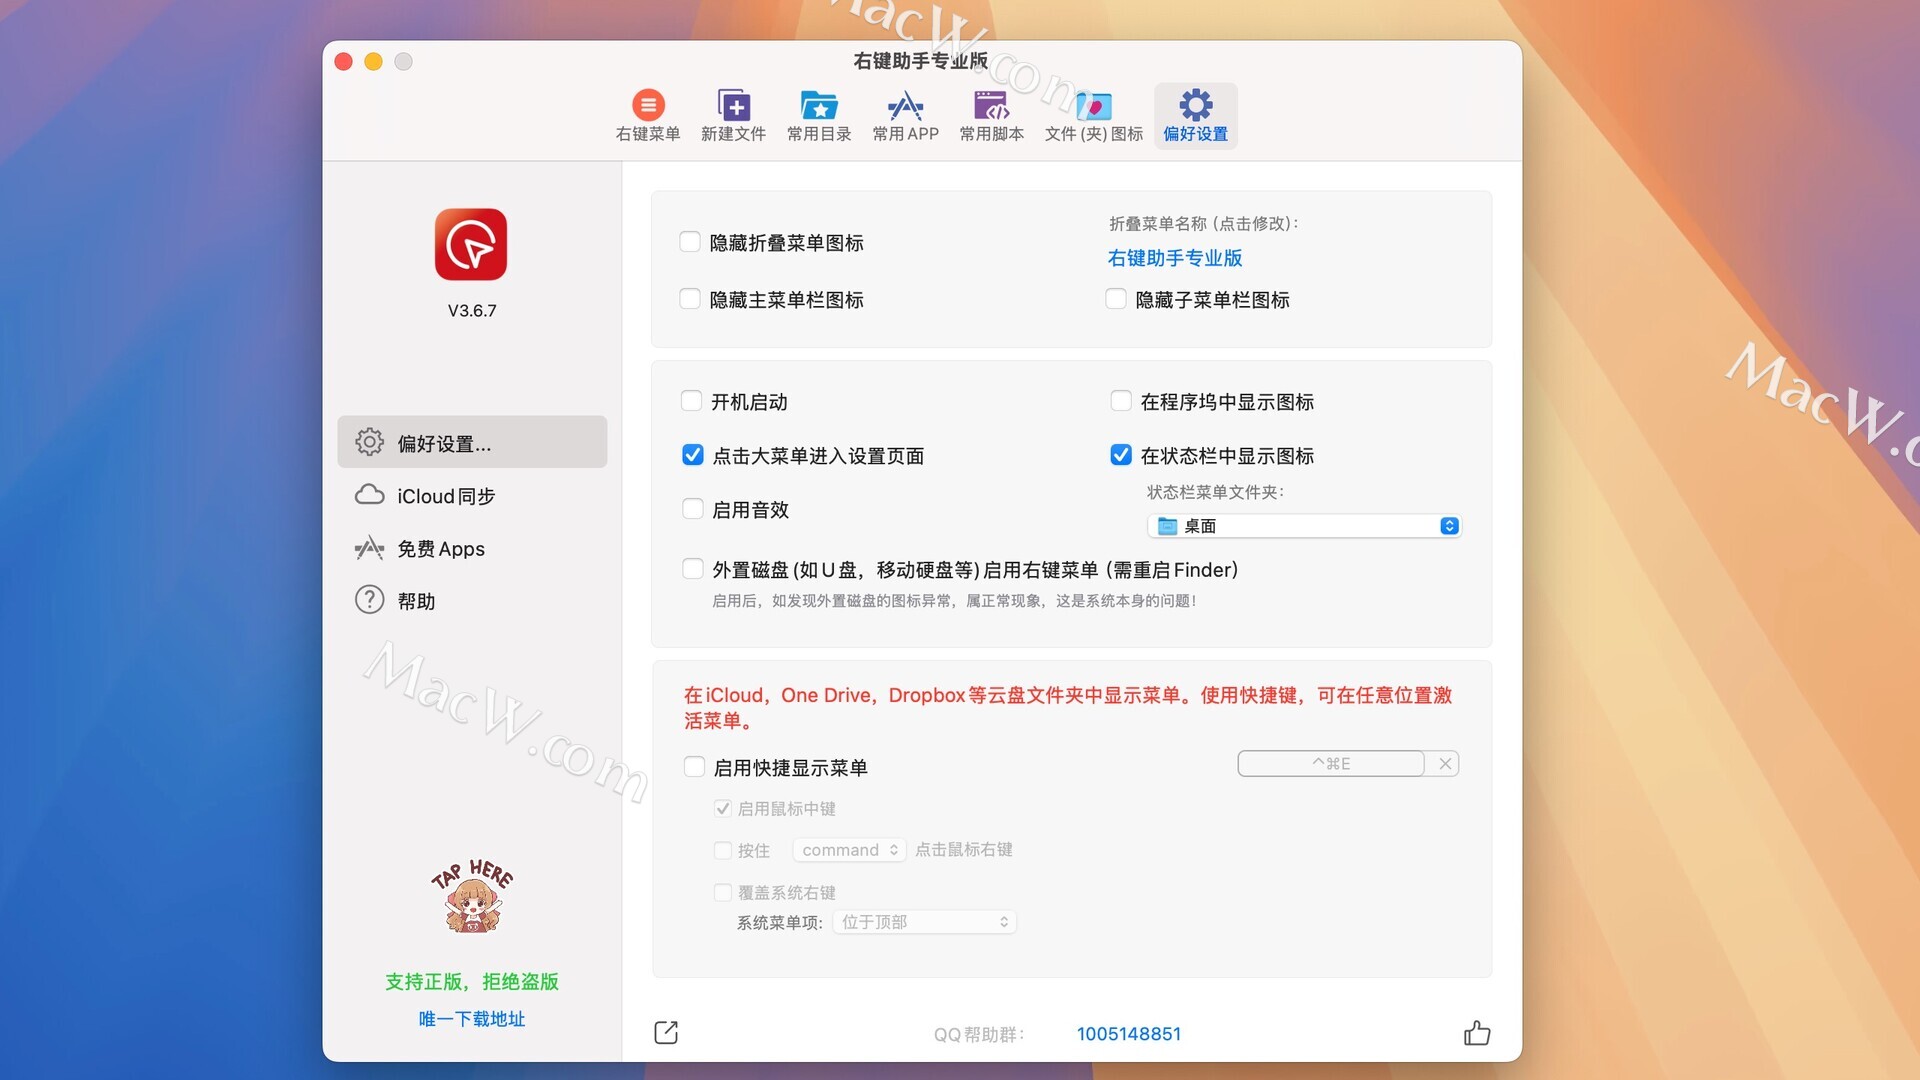Click the QQ帮助群 label
1920x1080 pixels.
pos(980,1034)
